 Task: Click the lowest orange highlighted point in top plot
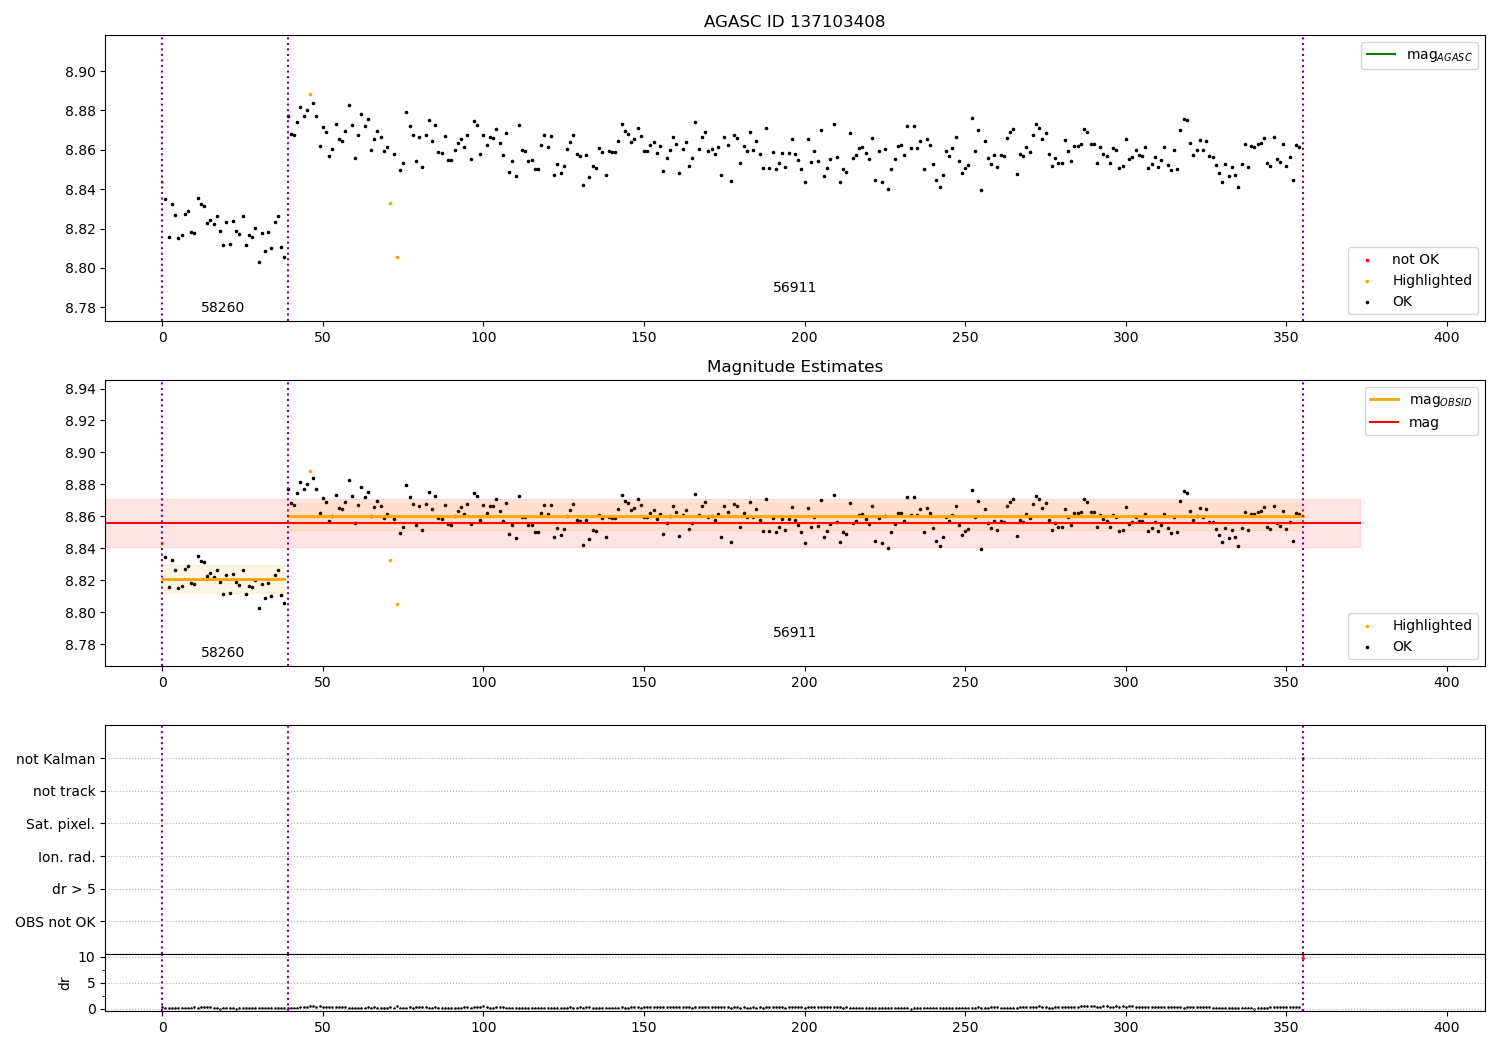tap(397, 257)
